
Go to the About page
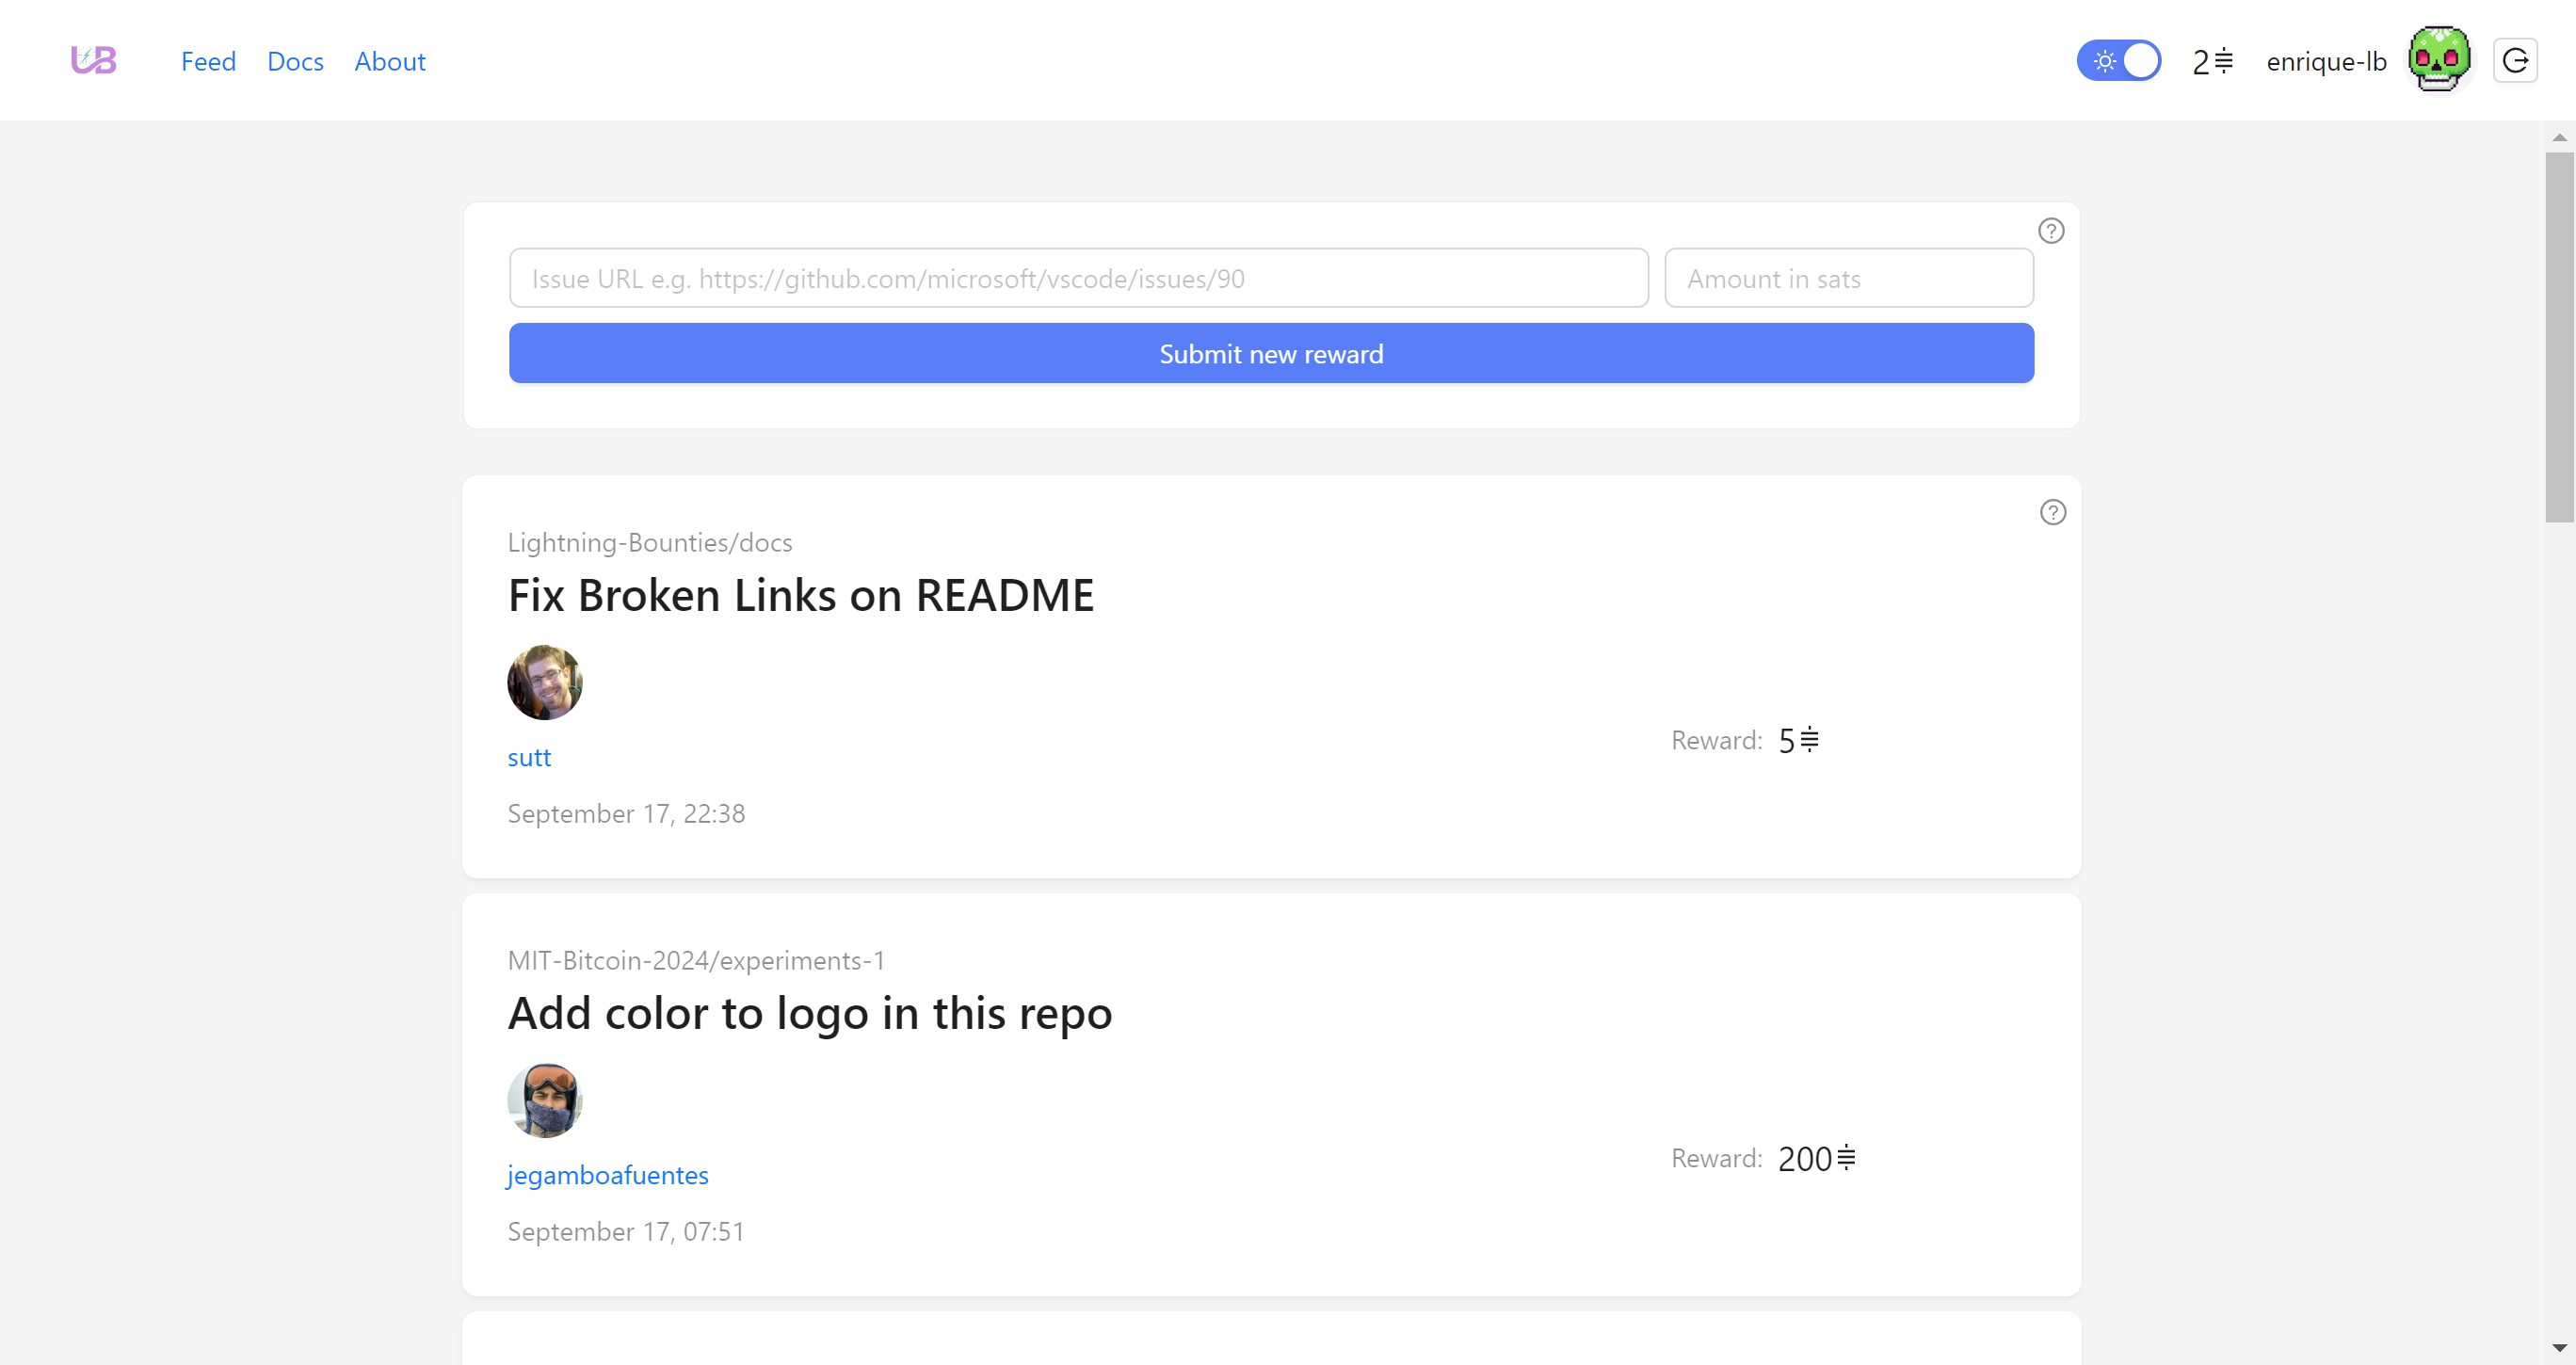(389, 62)
